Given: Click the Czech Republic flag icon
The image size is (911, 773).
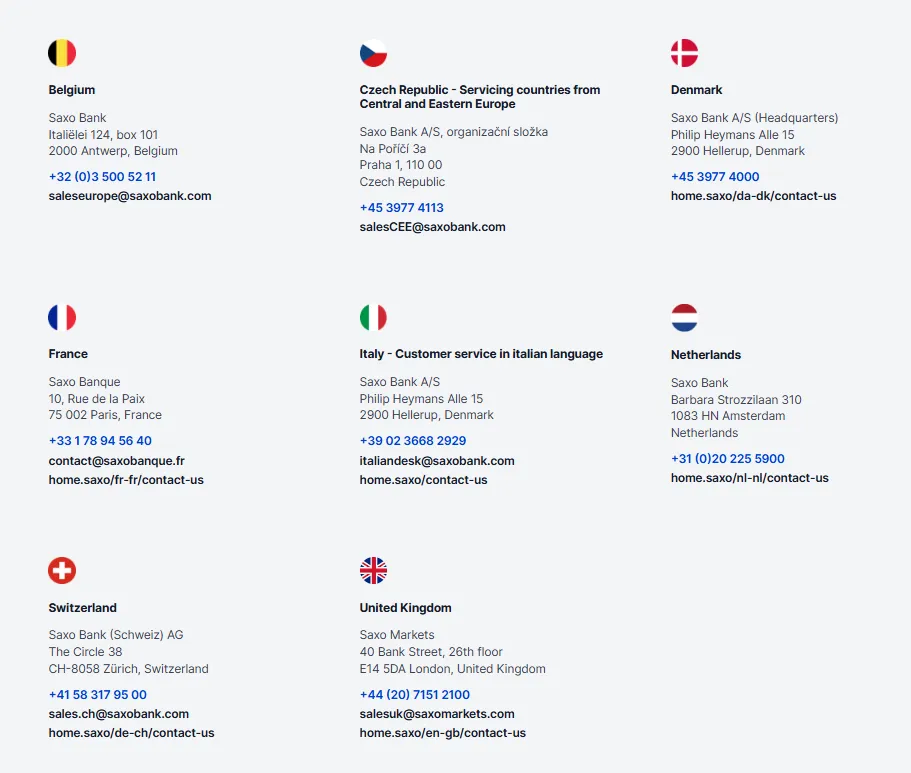Looking at the screenshot, I should (373, 53).
